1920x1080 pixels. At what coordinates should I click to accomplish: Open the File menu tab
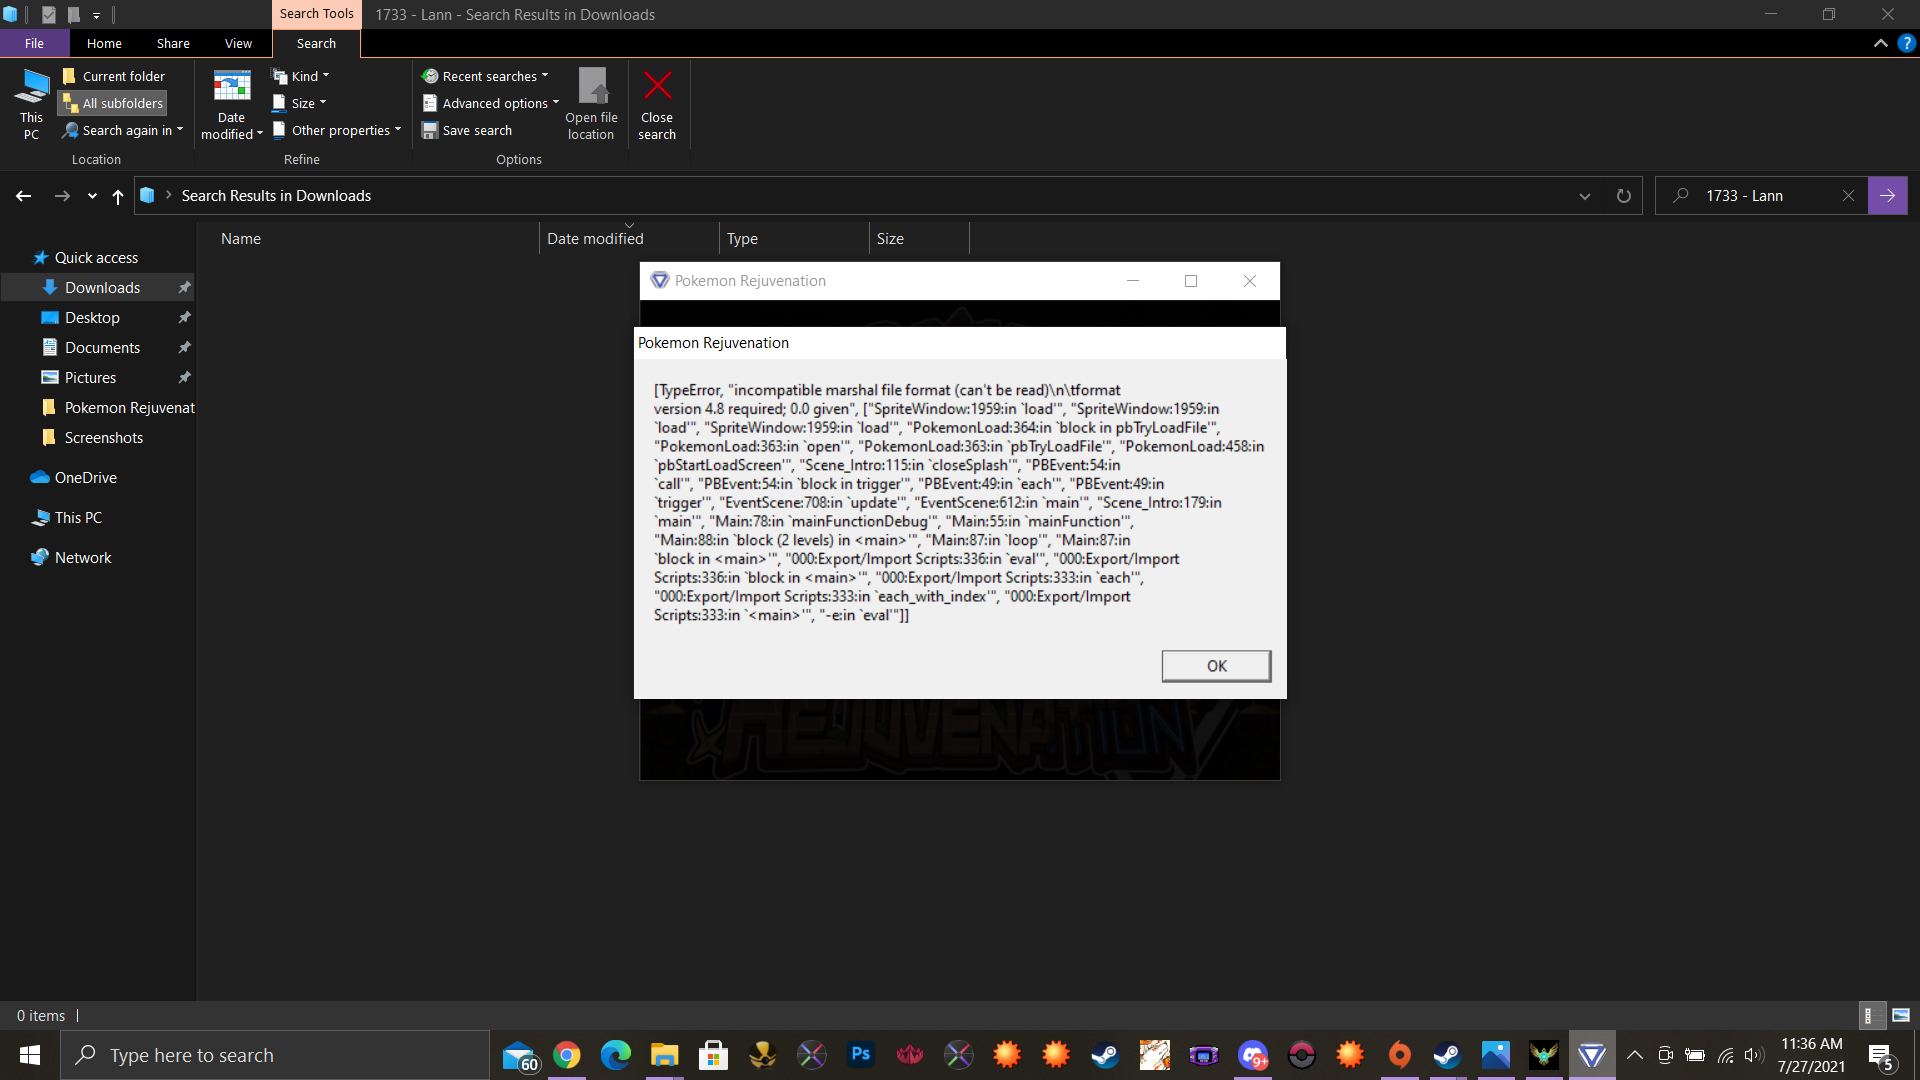(x=34, y=43)
